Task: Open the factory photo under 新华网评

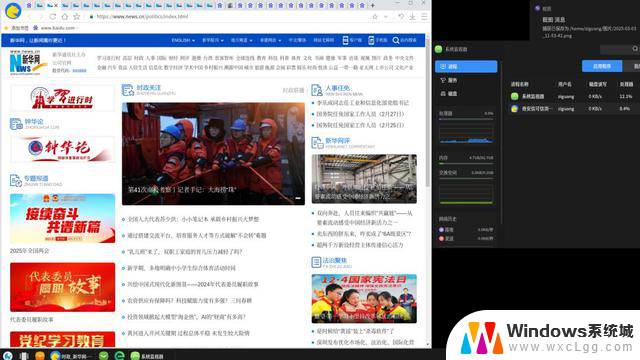Action: pos(364,179)
